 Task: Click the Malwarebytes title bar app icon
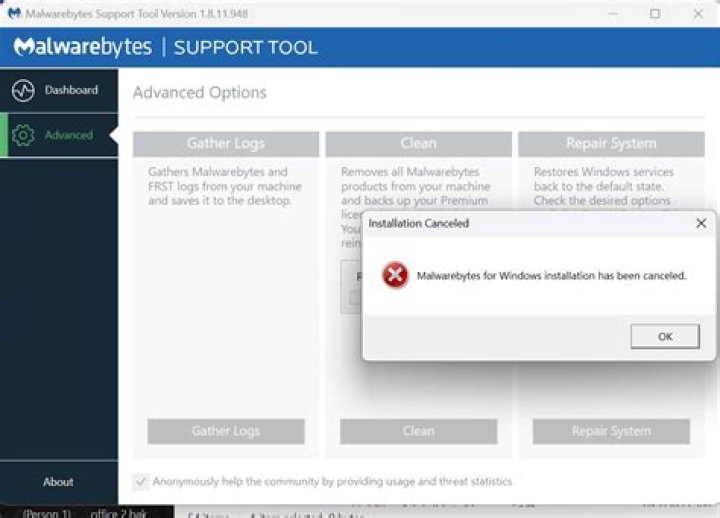point(15,13)
